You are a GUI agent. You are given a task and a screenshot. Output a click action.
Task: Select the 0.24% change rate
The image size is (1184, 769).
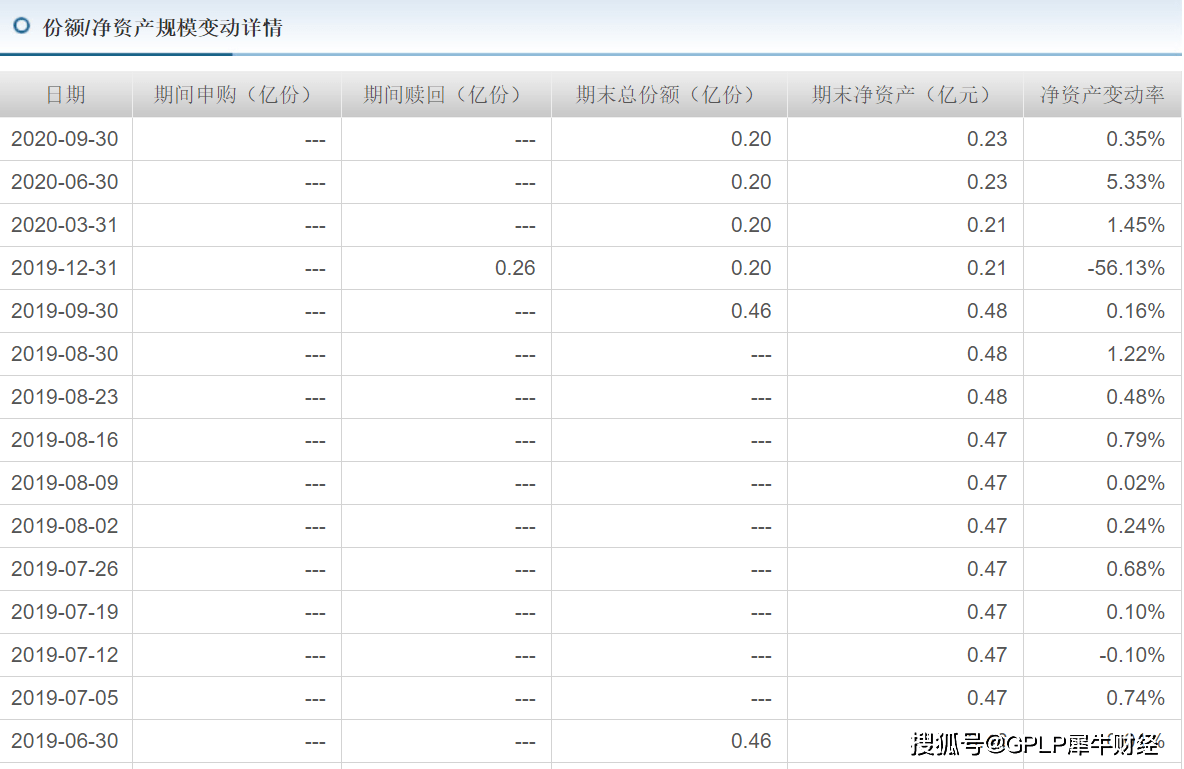click(x=1136, y=527)
